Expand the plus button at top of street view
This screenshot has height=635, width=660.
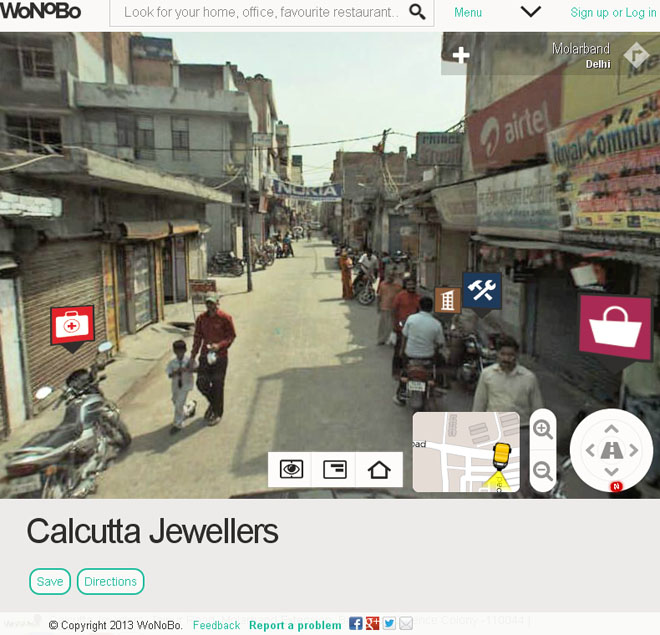pyautogui.click(x=460, y=56)
